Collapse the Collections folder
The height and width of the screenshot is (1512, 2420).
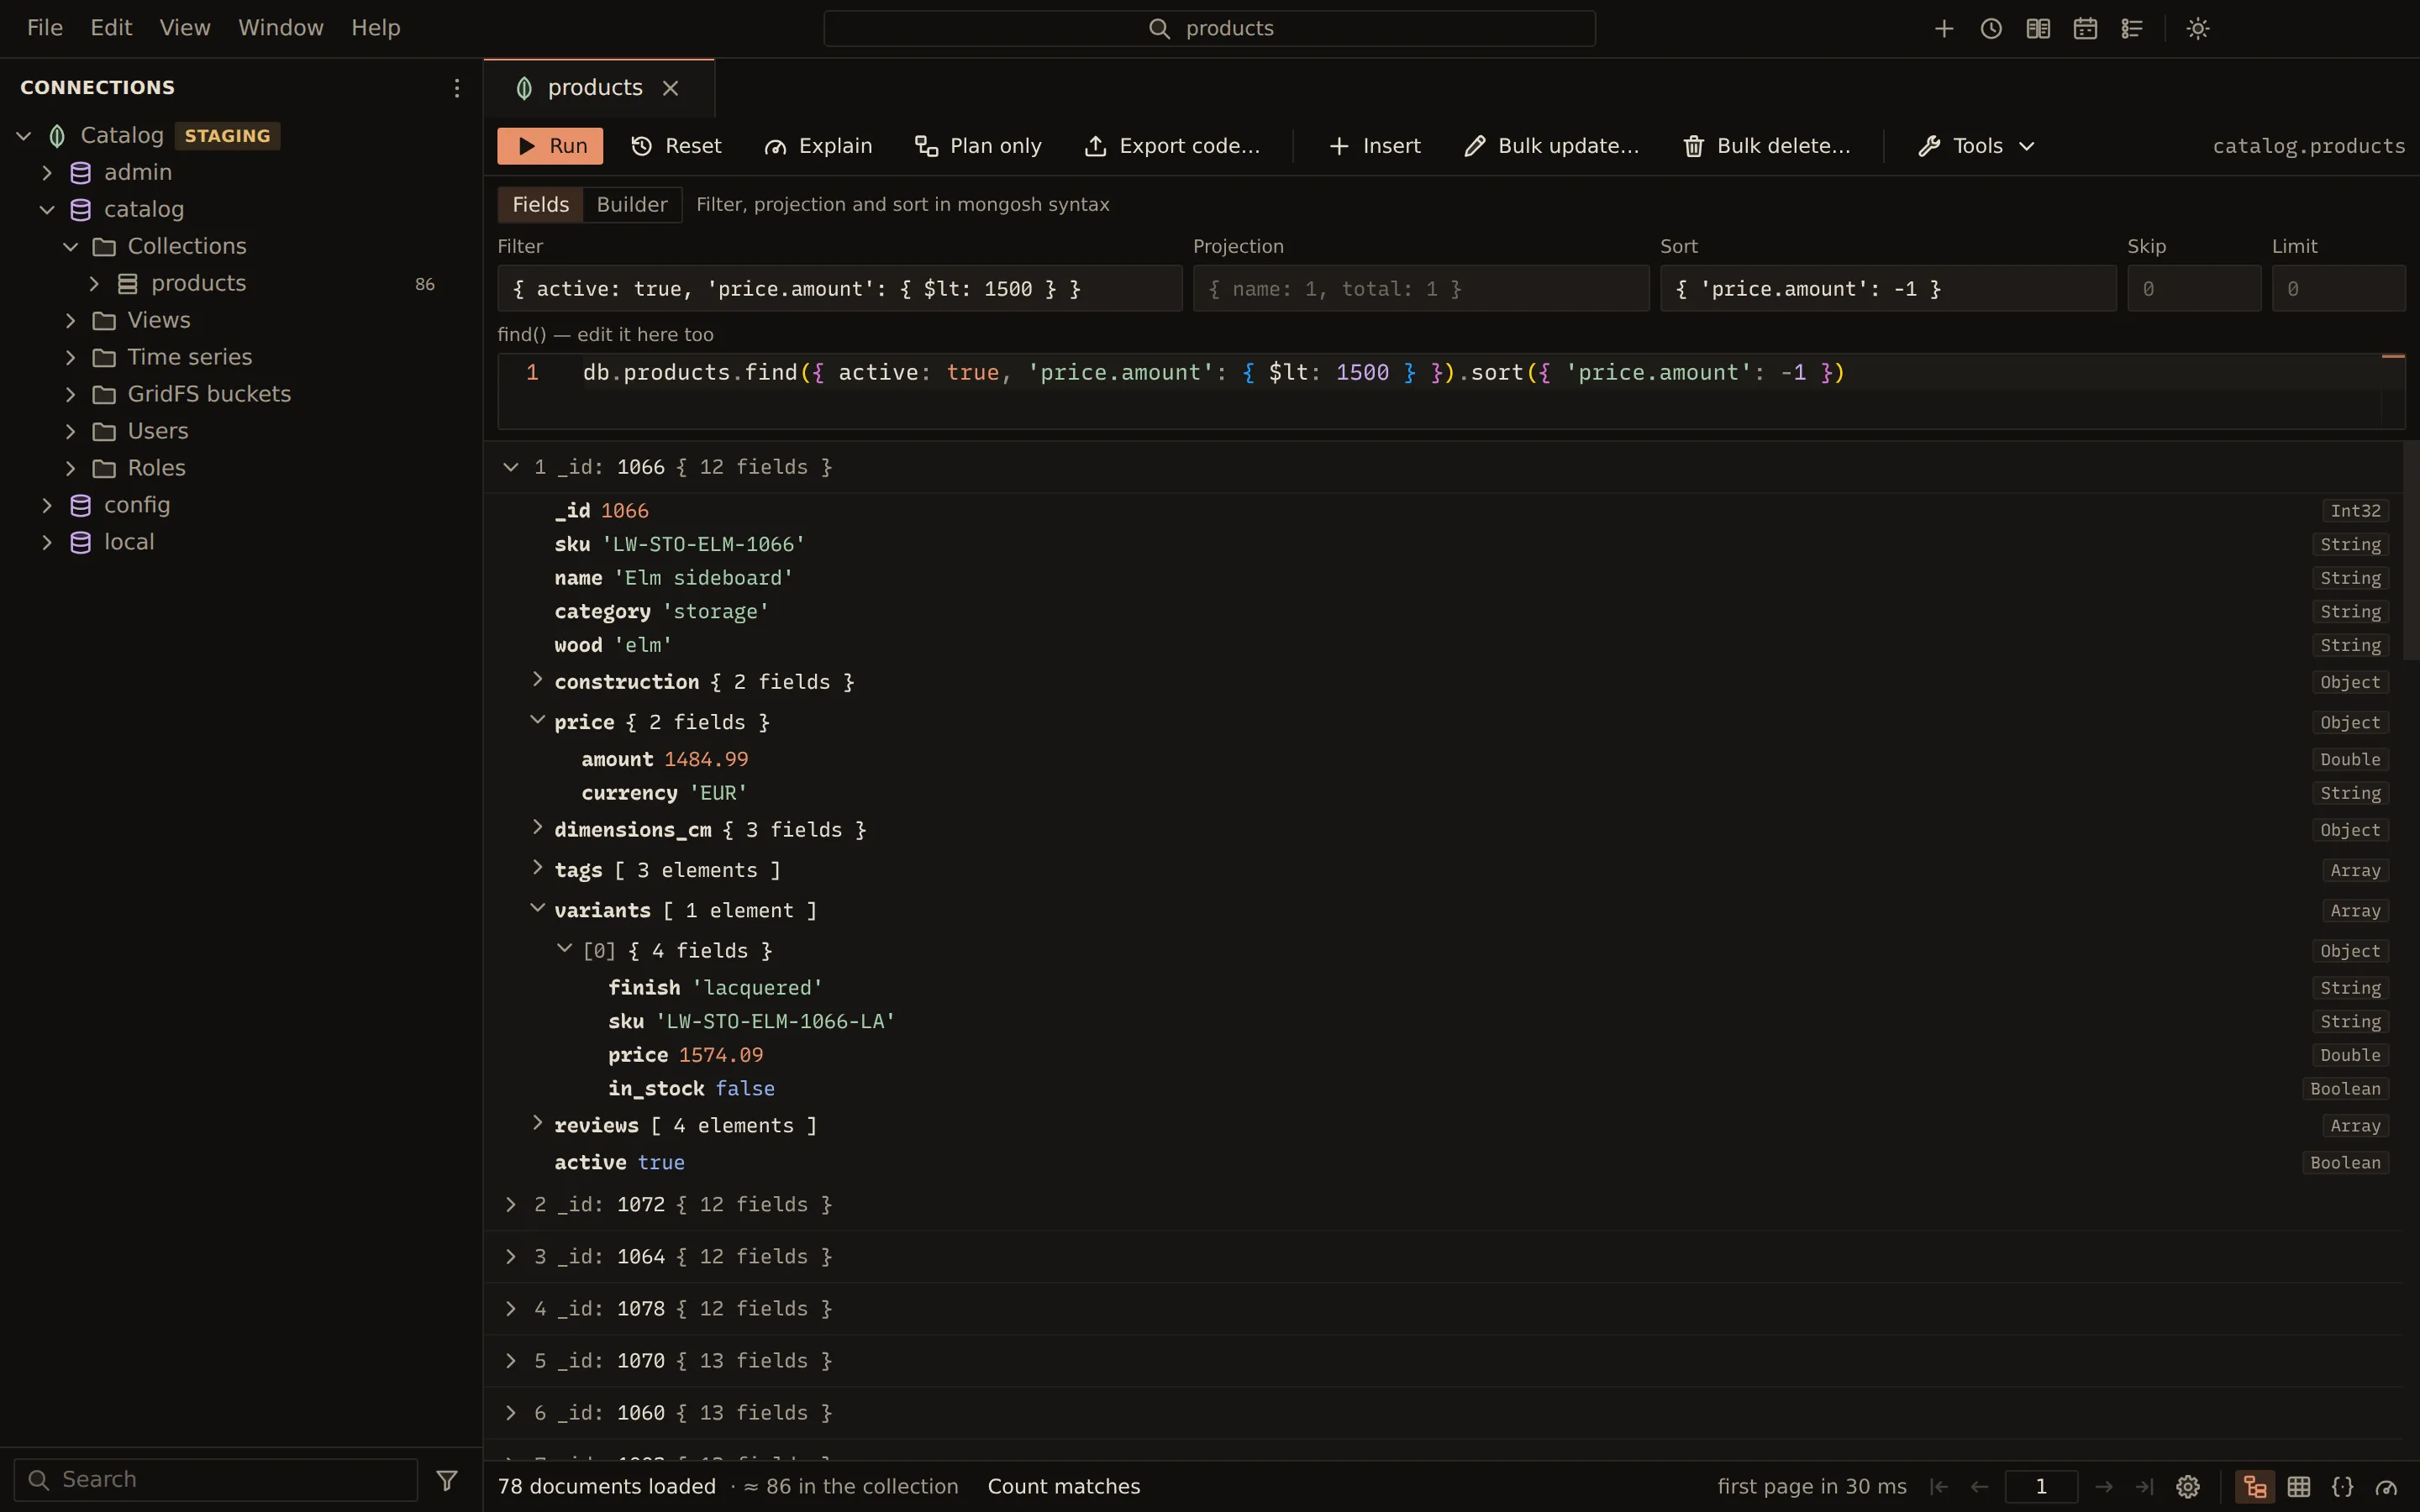(71, 247)
